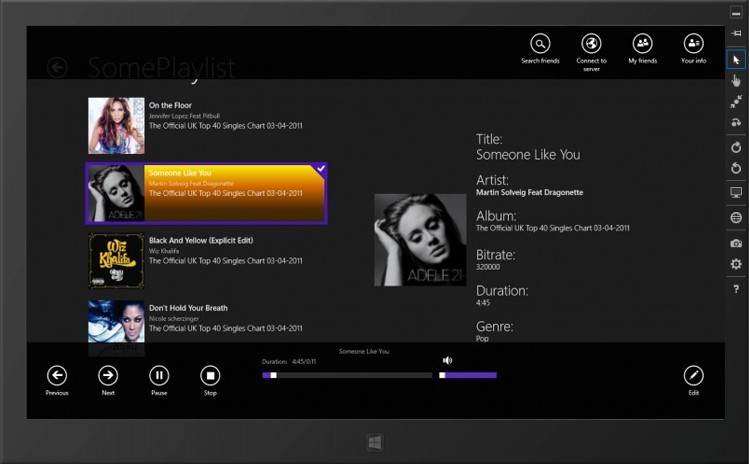Click the Genre value Pop

pos(482,338)
